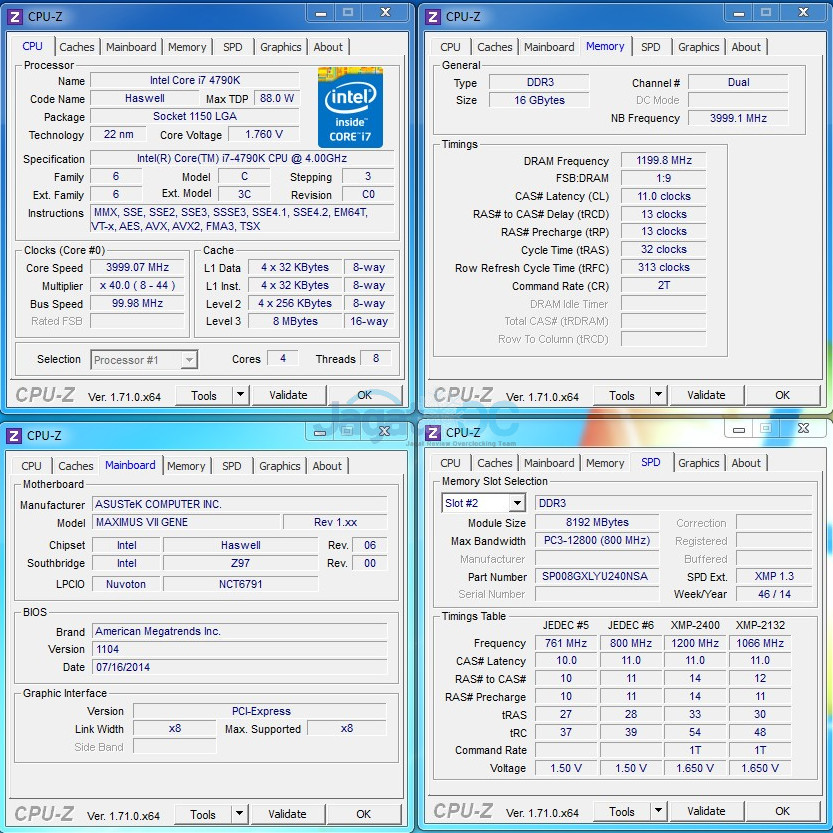Viewport: 833px width, 833px height.
Task: Click the Part Number SP008GXLYU240NSA field
Action: [x=594, y=576]
